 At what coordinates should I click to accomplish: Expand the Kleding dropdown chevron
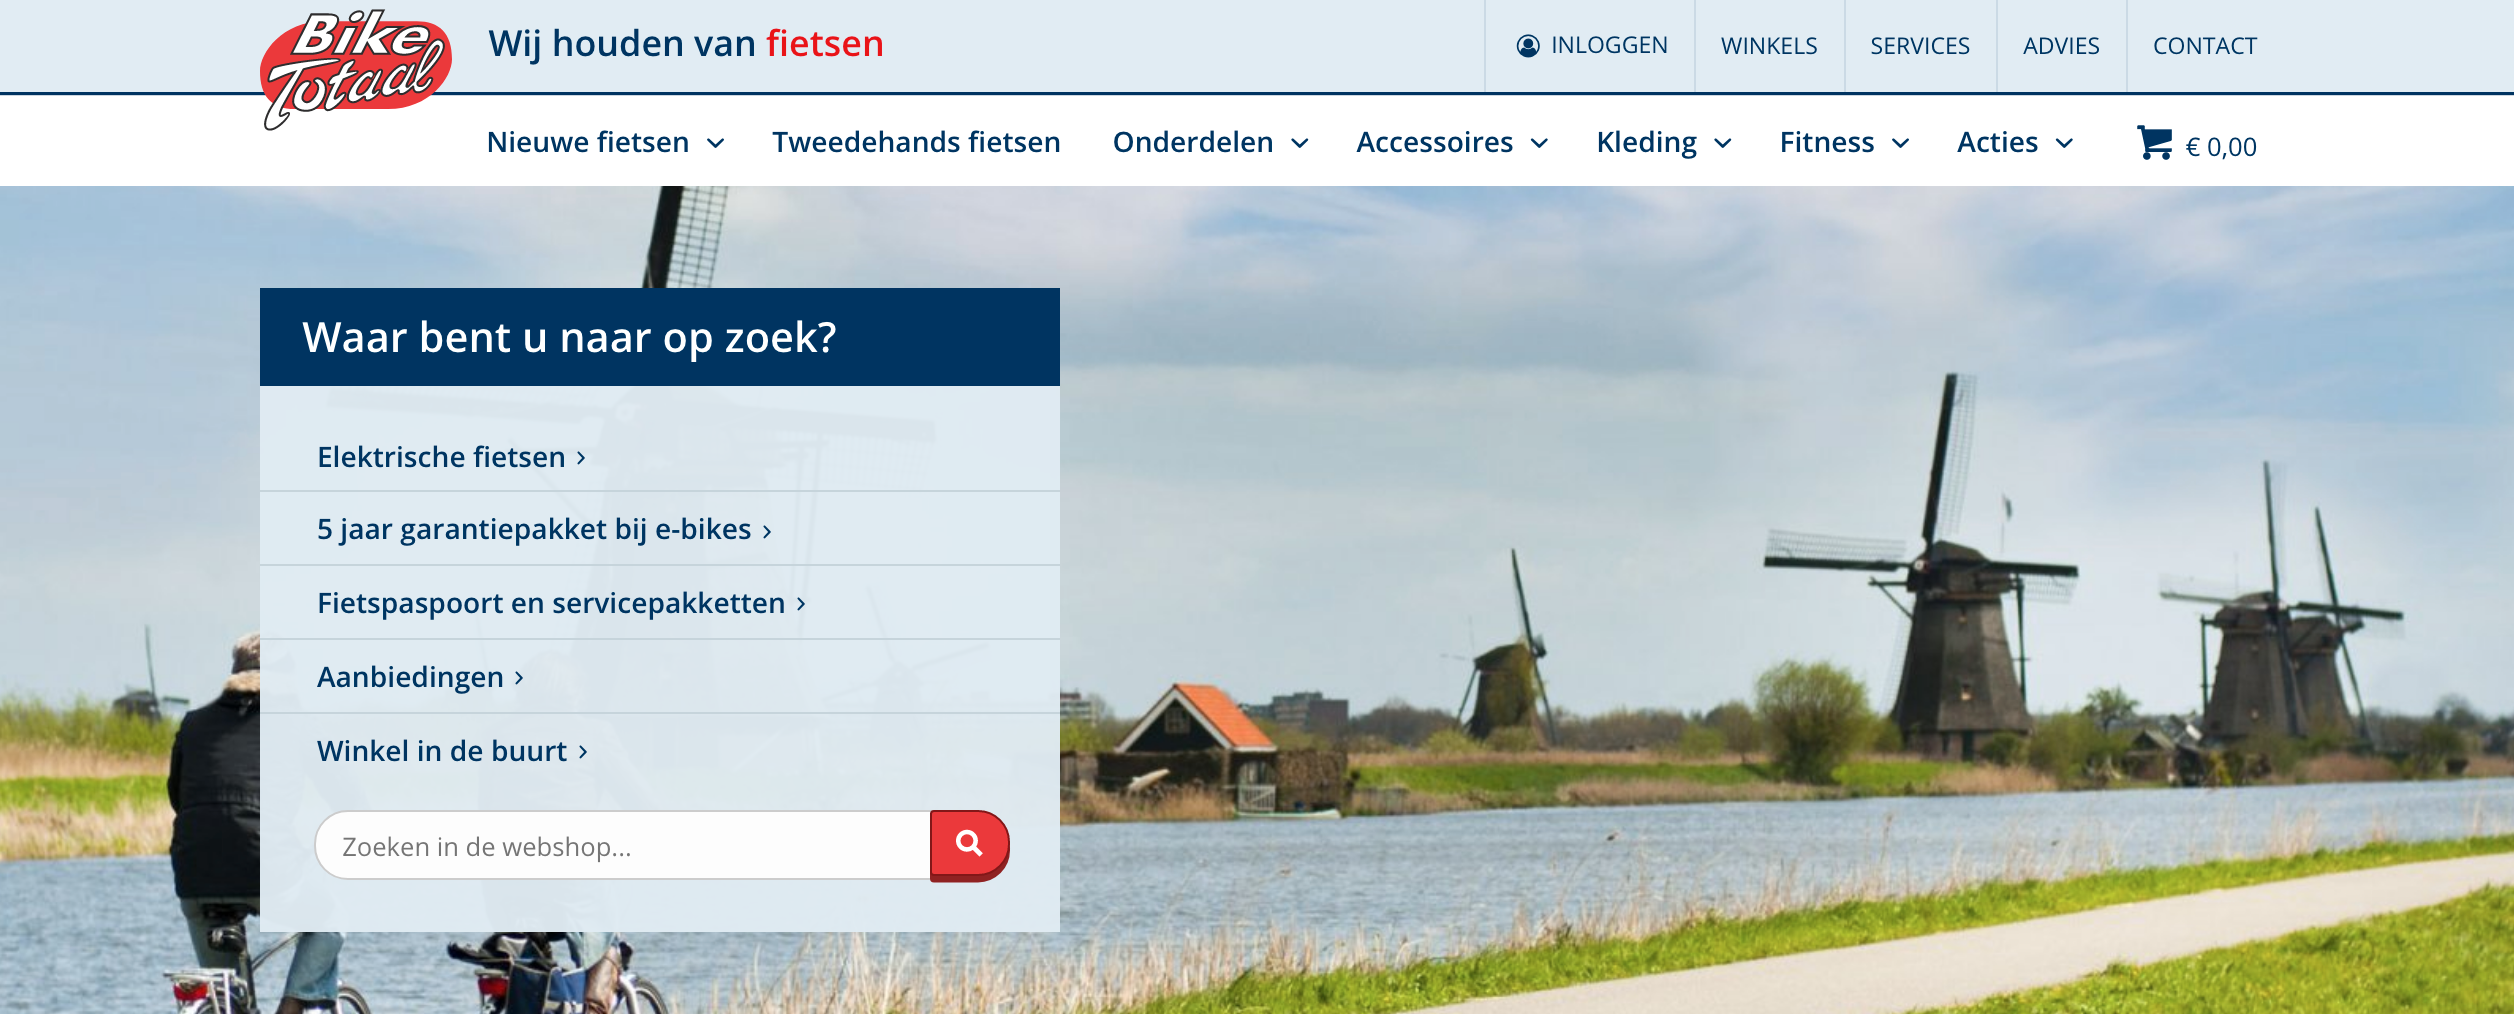click(x=1723, y=144)
